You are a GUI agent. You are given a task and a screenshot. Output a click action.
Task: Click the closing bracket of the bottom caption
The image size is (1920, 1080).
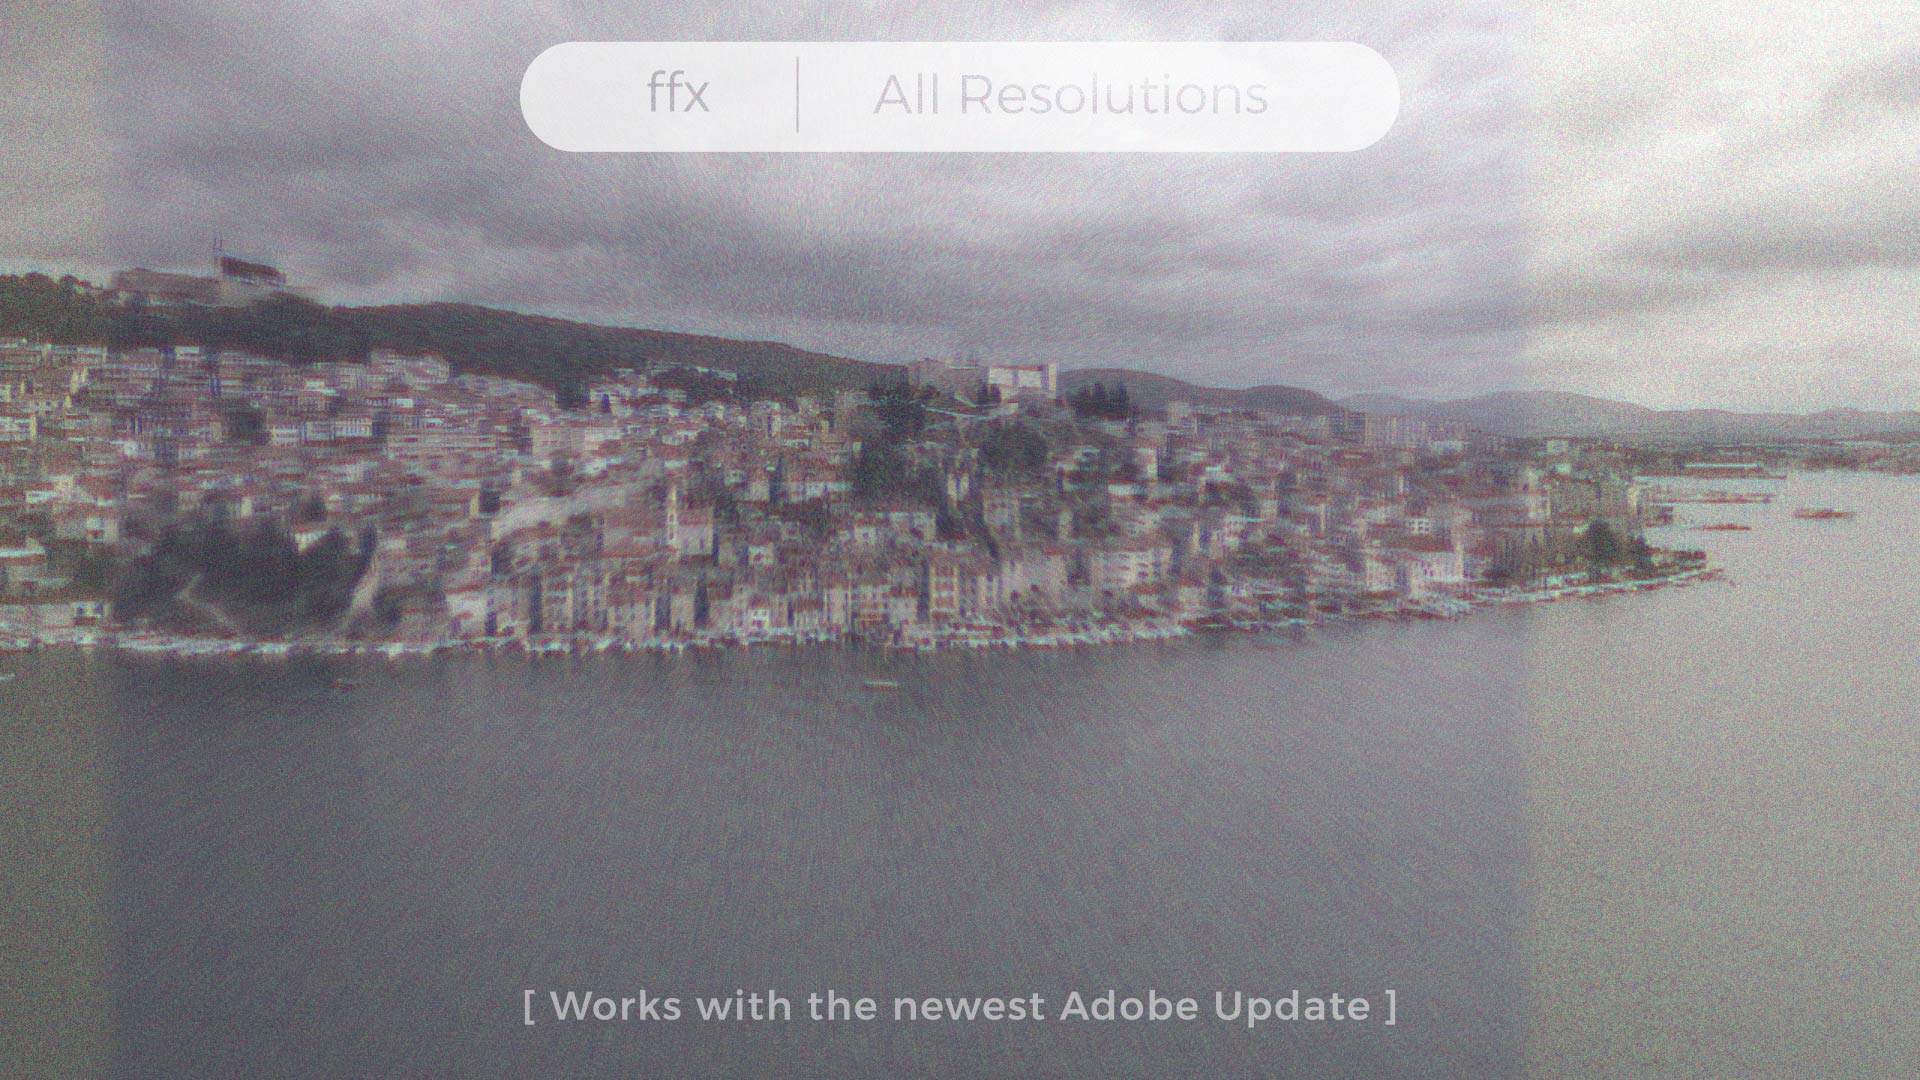[x=1391, y=1006]
